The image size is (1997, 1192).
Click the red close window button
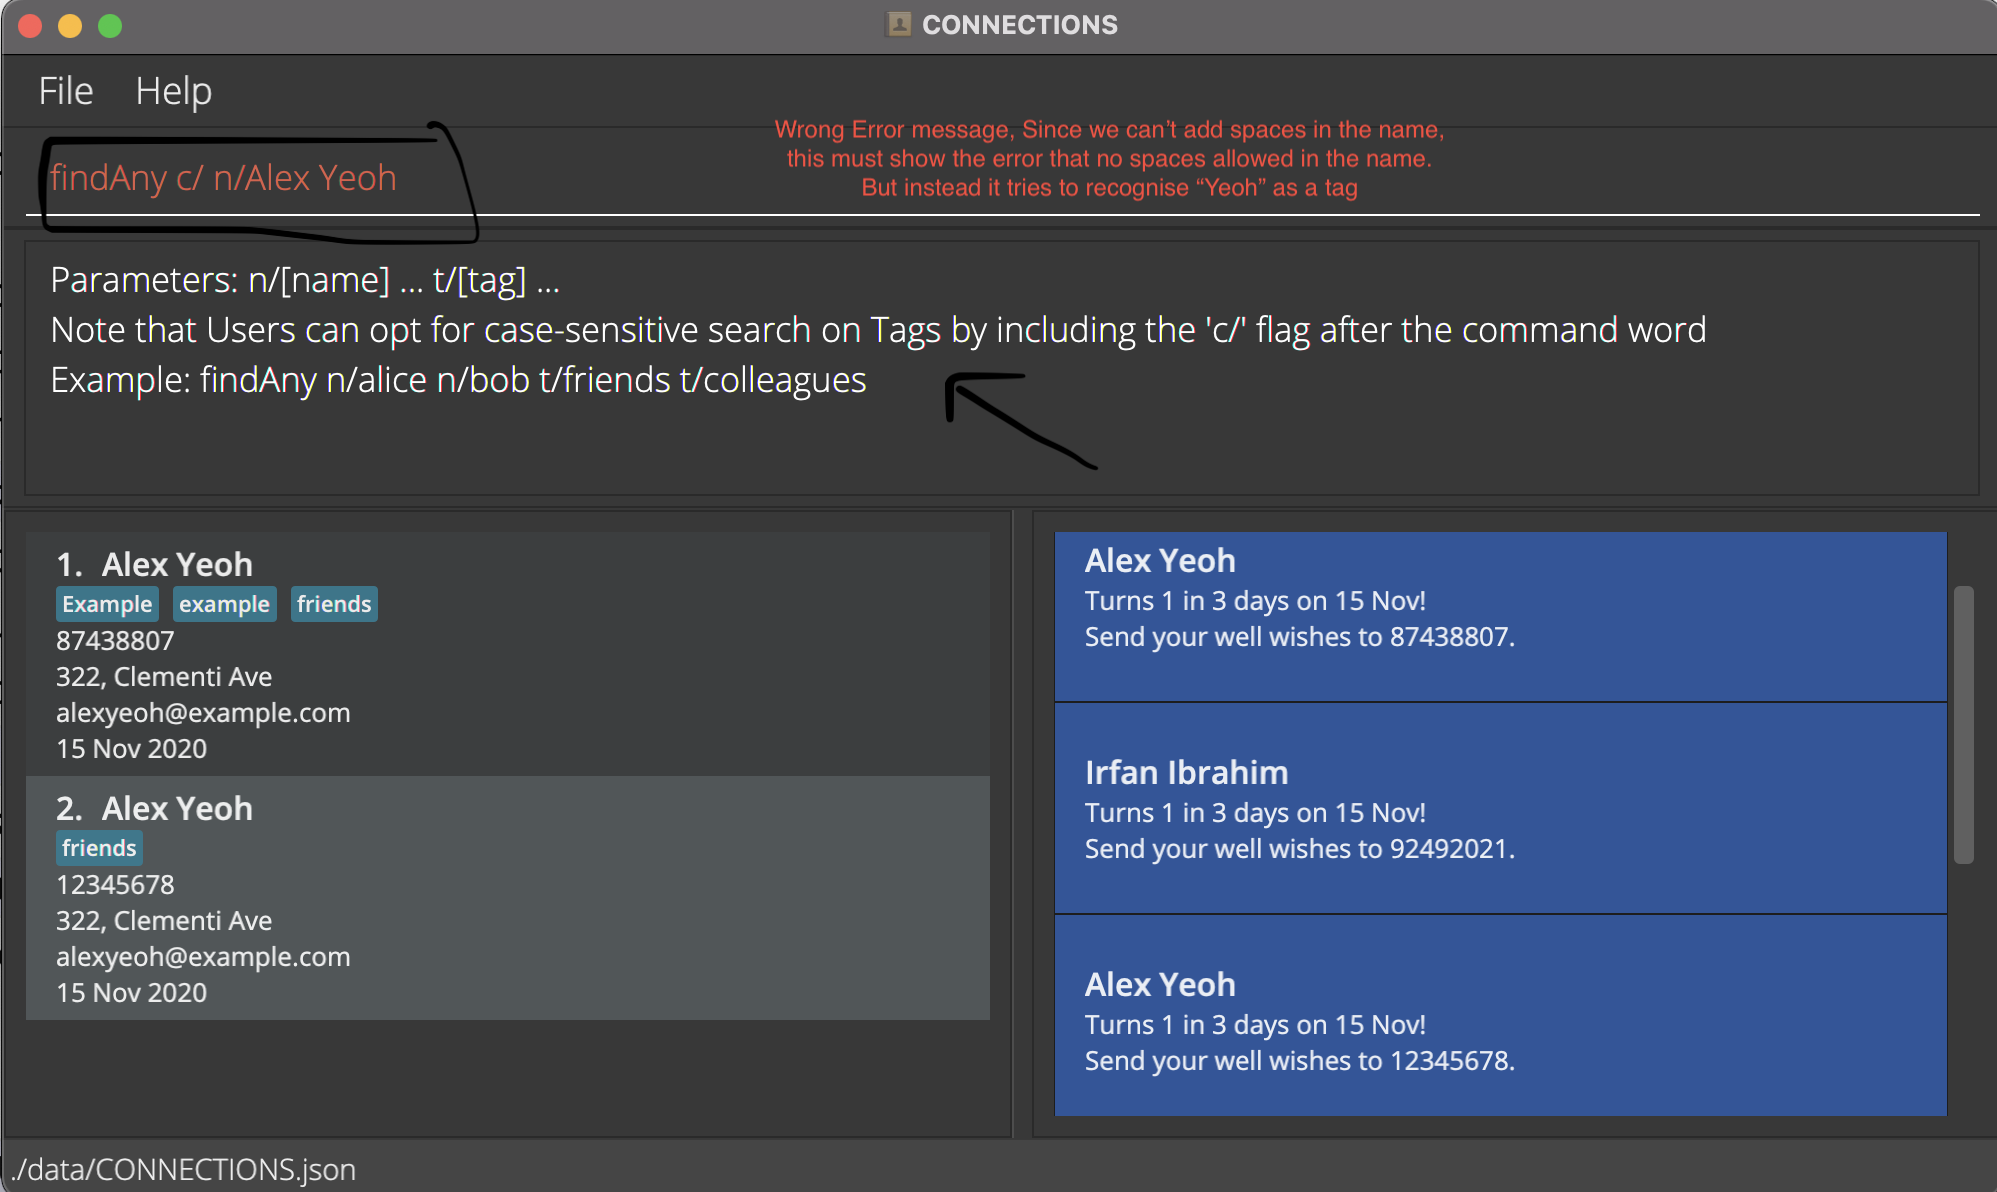click(x=30, y=26)
